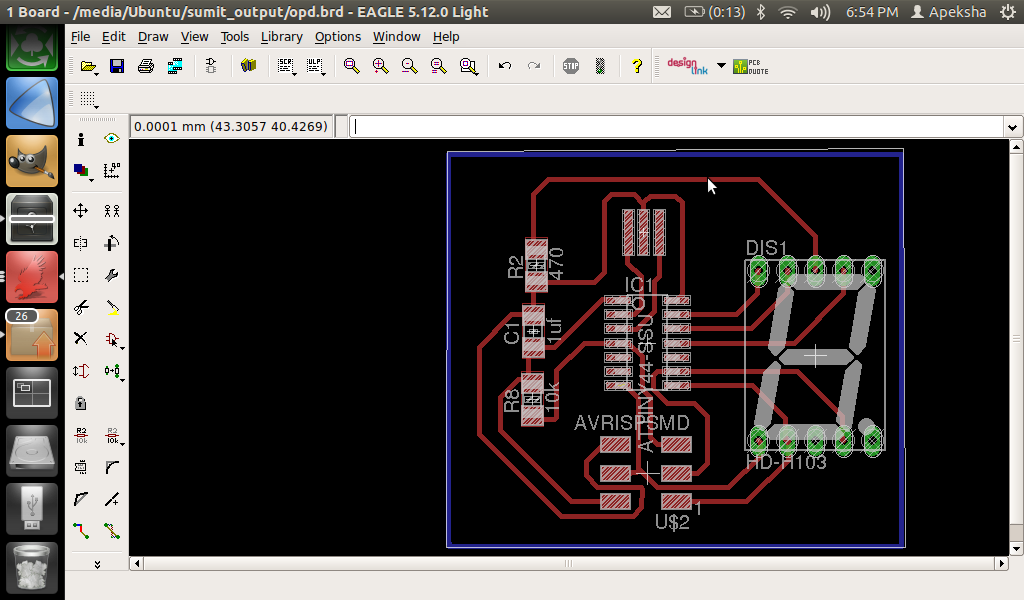Select the Show eye tool

click(112, 138)
